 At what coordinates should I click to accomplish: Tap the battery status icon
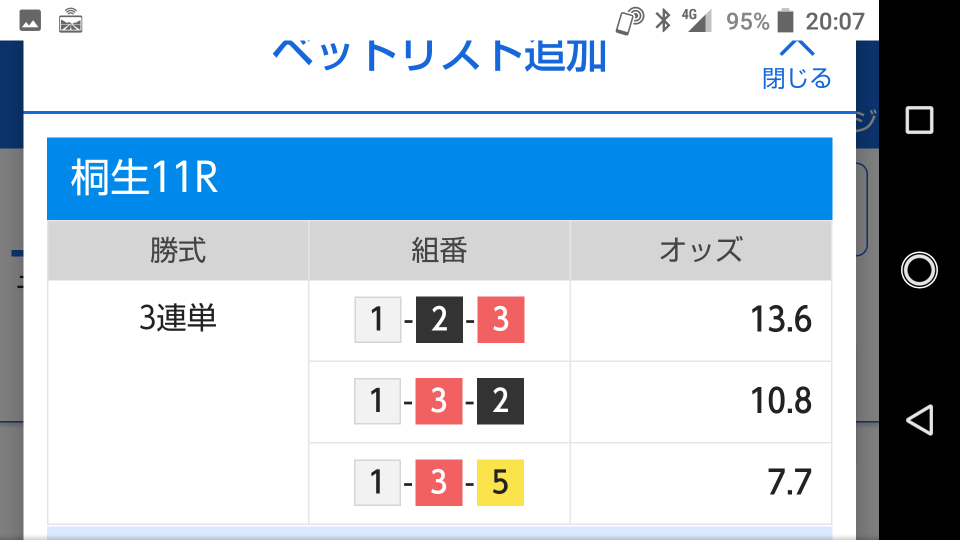pos(786,20)
